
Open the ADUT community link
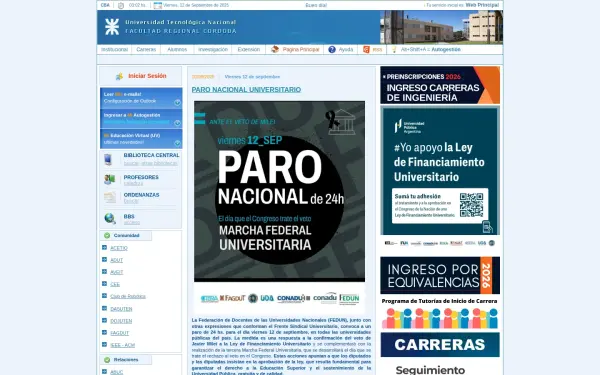(x=117, y=260)
